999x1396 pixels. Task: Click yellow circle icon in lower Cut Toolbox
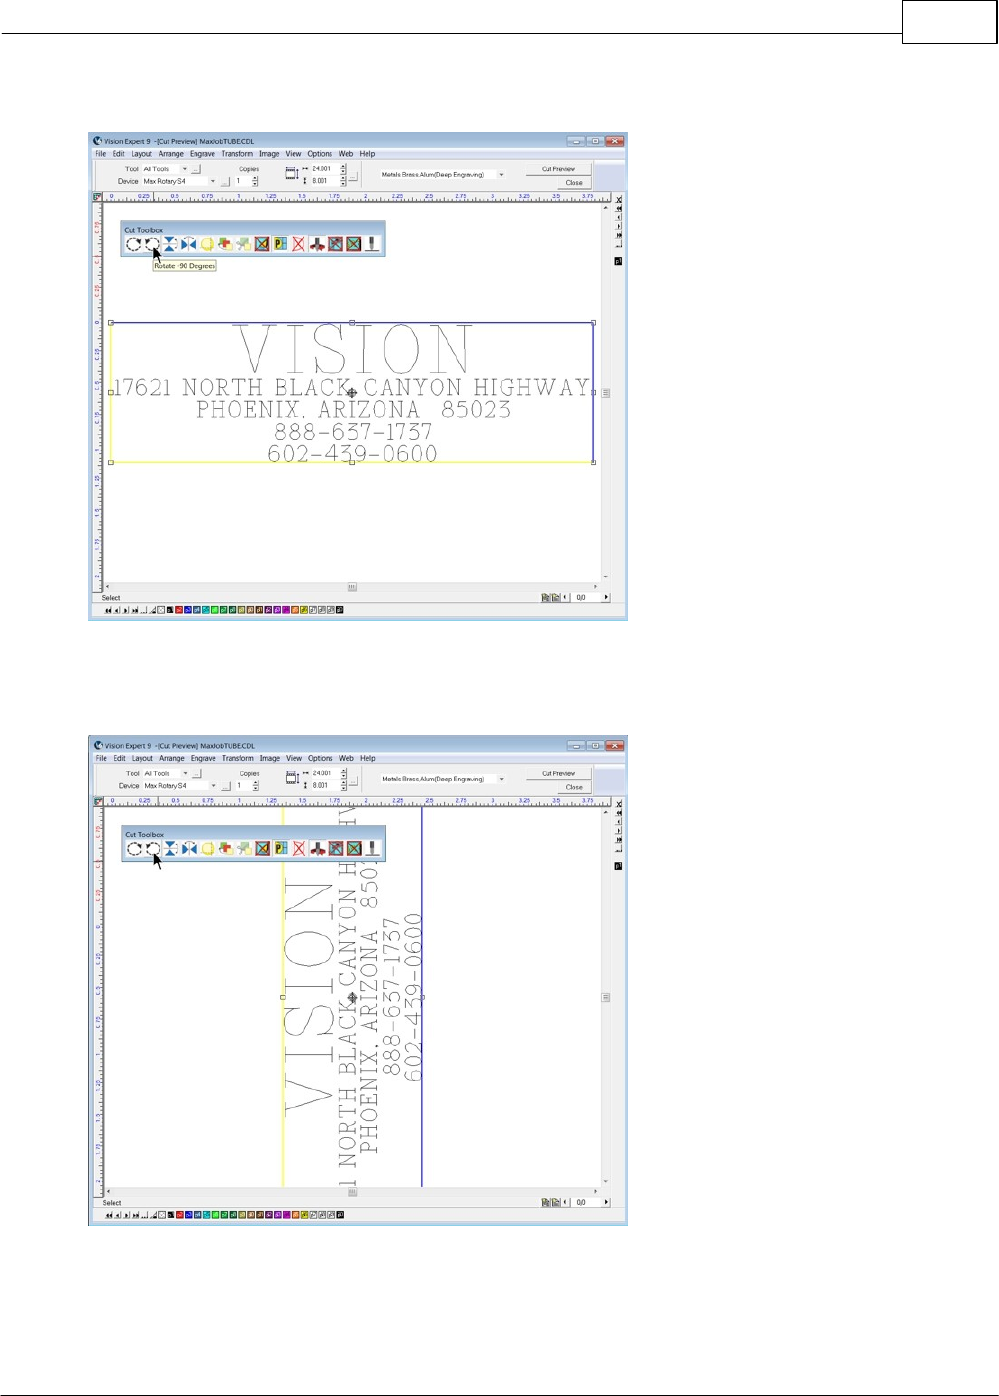[208, 848]
